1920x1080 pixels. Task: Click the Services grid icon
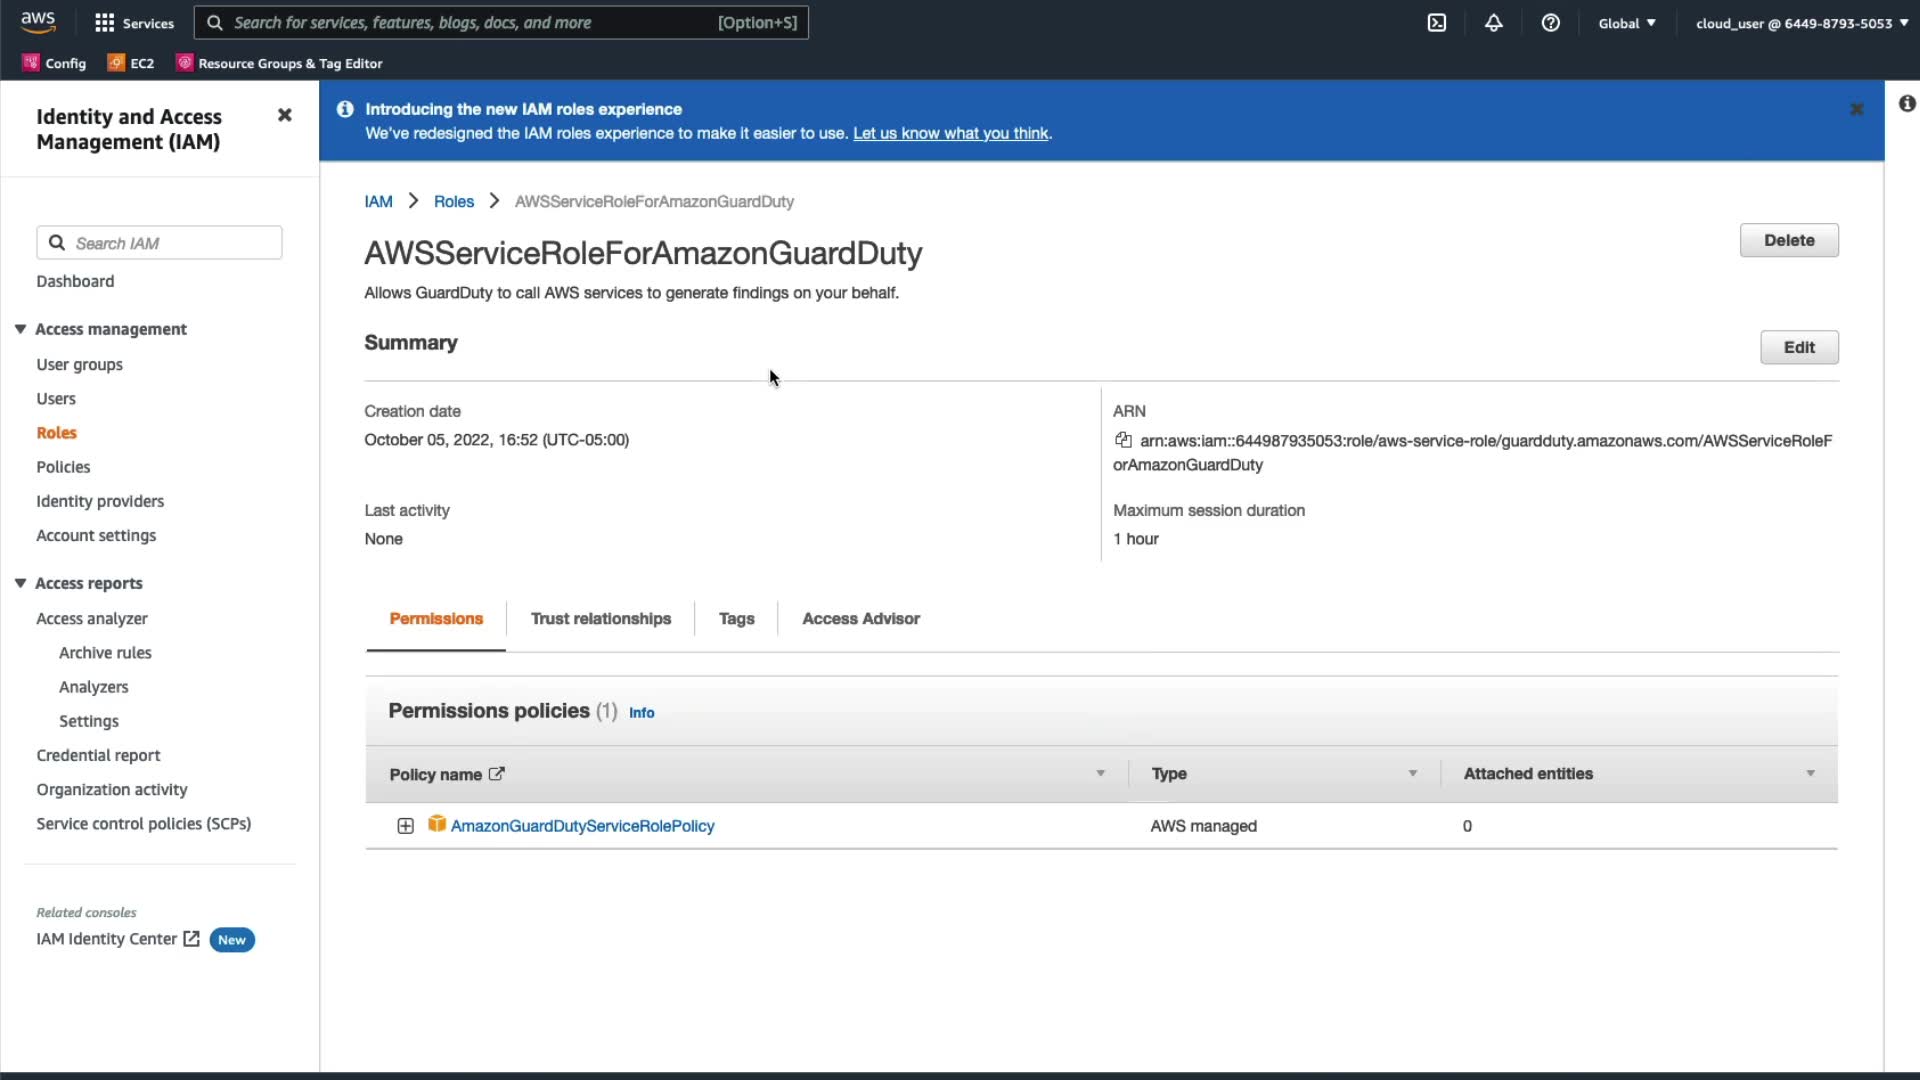(x=104, y=23)
